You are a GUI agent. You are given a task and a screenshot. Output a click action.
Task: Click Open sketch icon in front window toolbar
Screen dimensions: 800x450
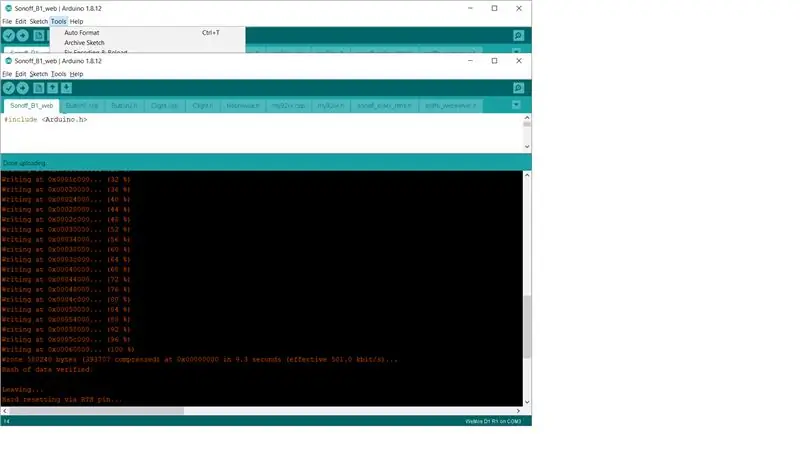coord(53,88)
